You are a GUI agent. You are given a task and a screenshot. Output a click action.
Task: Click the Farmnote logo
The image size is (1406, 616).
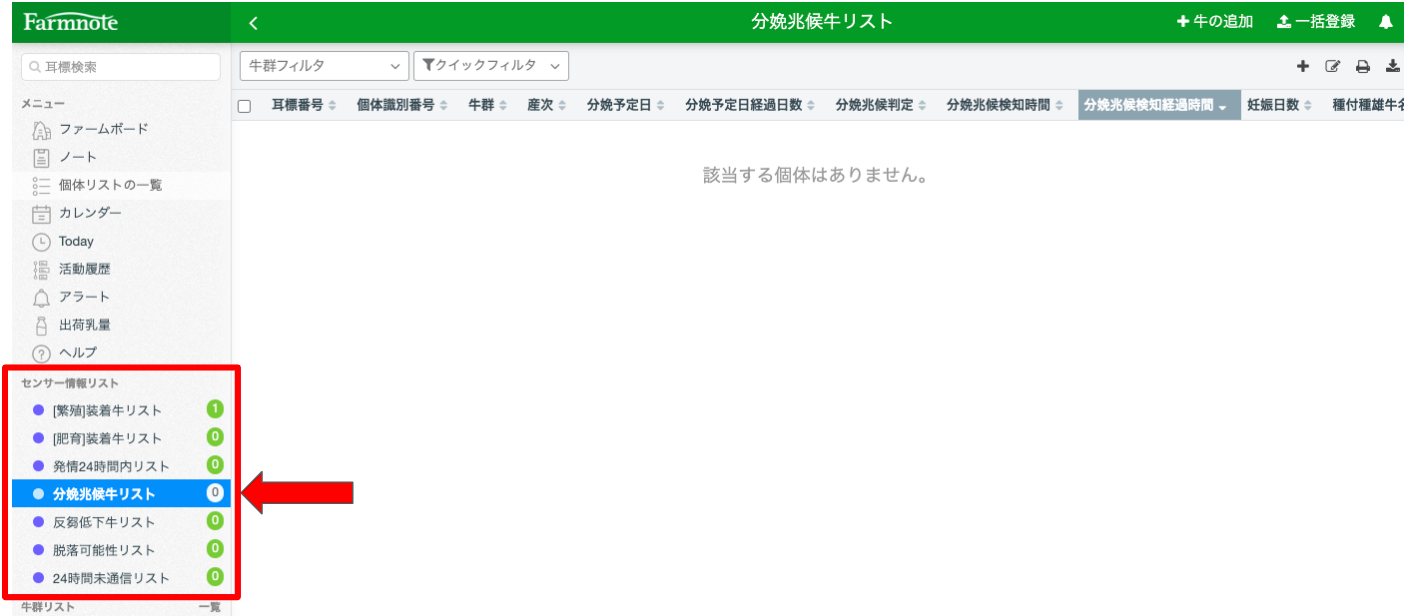(71, 22)
